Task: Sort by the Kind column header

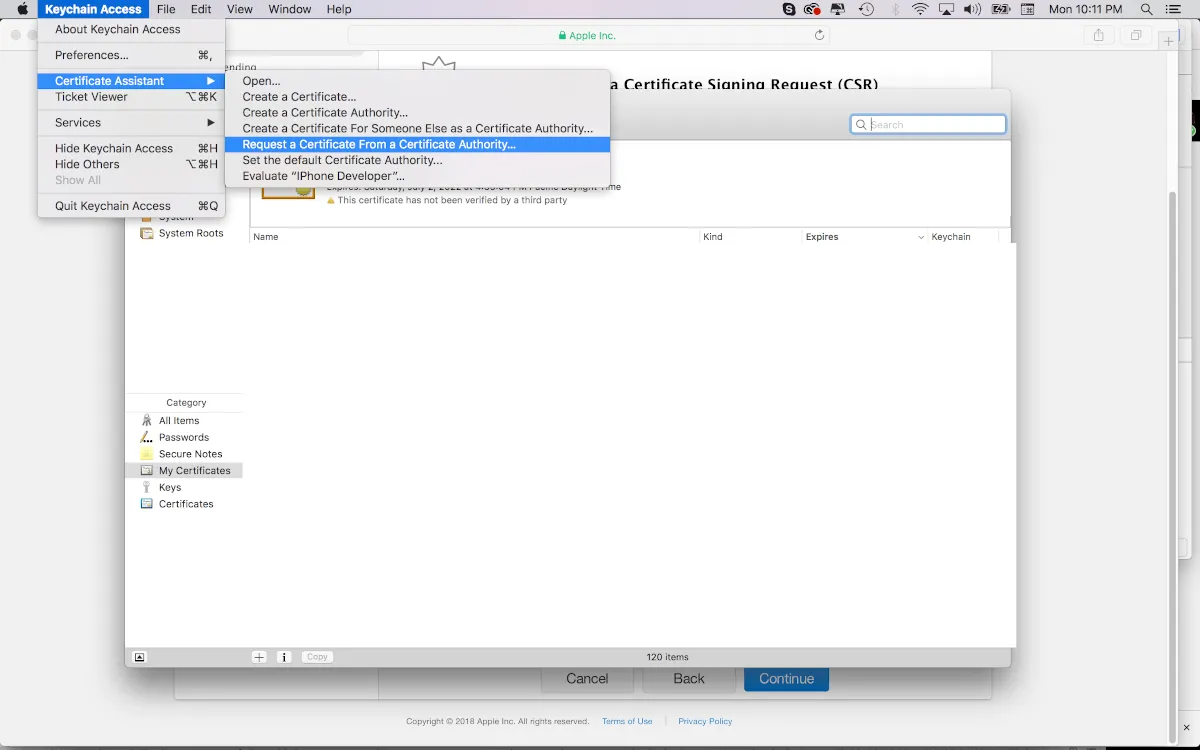Action: [750, 237]
